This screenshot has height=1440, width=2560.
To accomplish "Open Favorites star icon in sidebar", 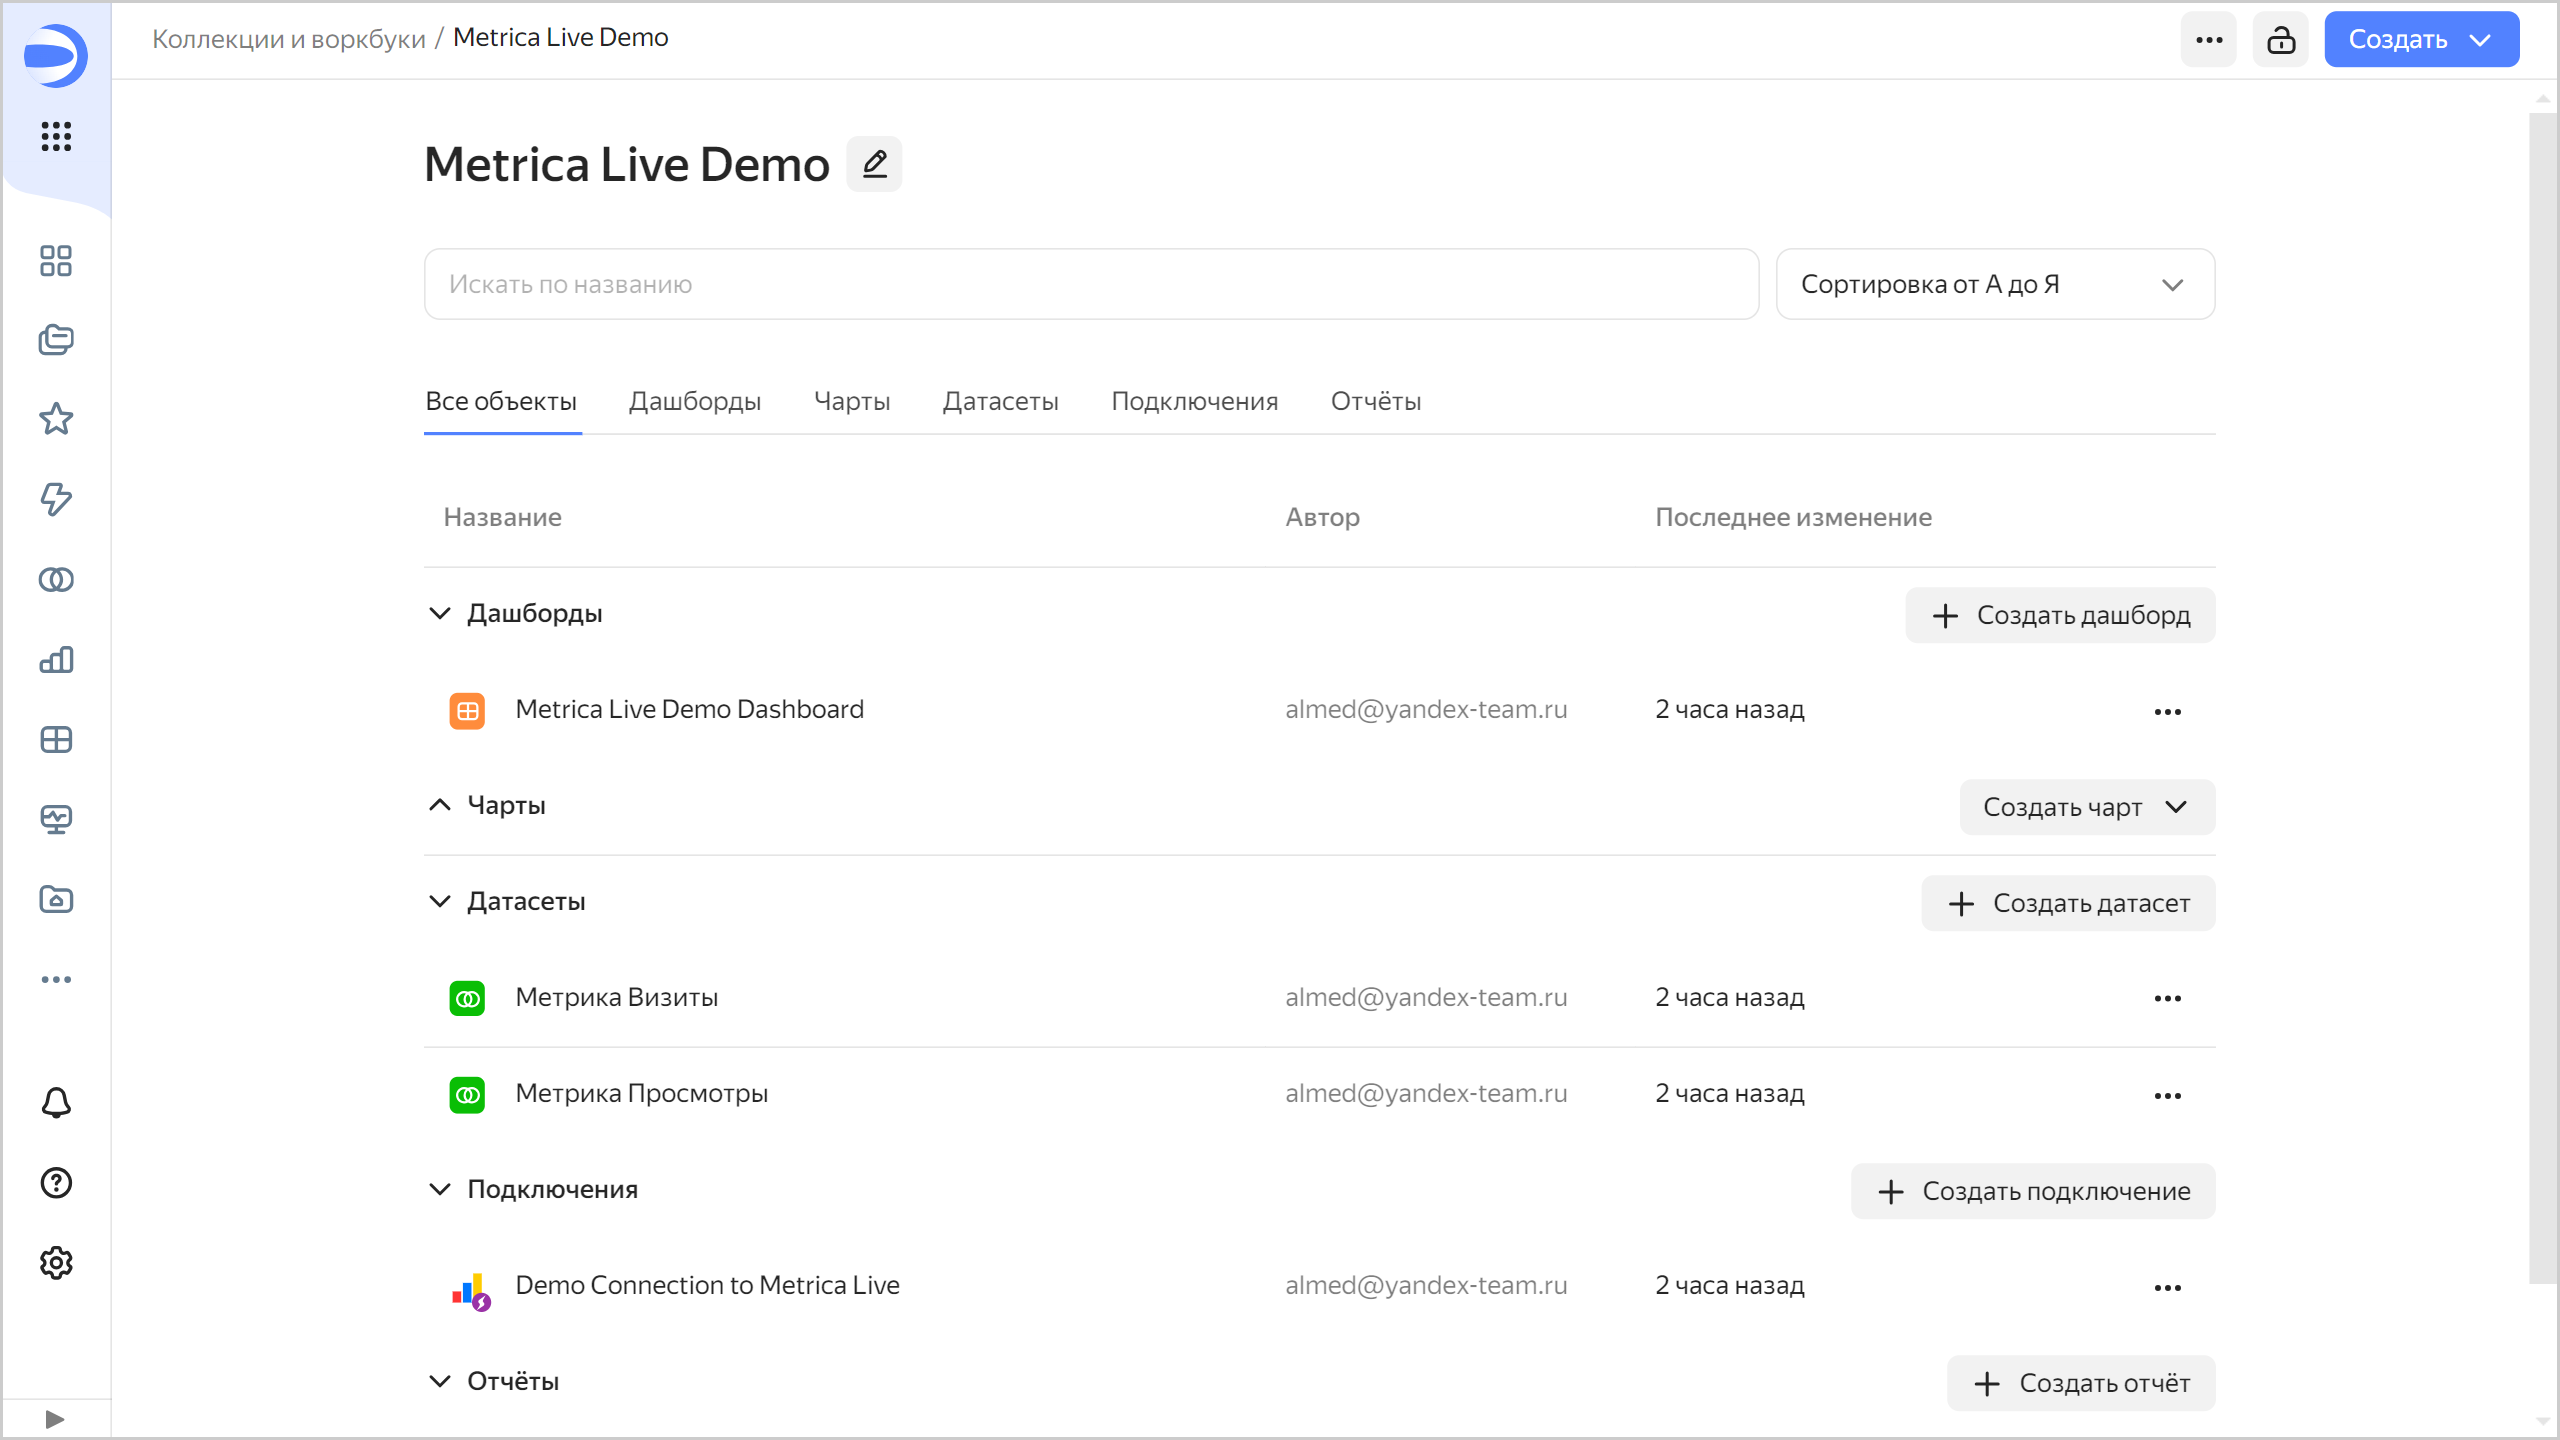I will (x=56, y=419).
